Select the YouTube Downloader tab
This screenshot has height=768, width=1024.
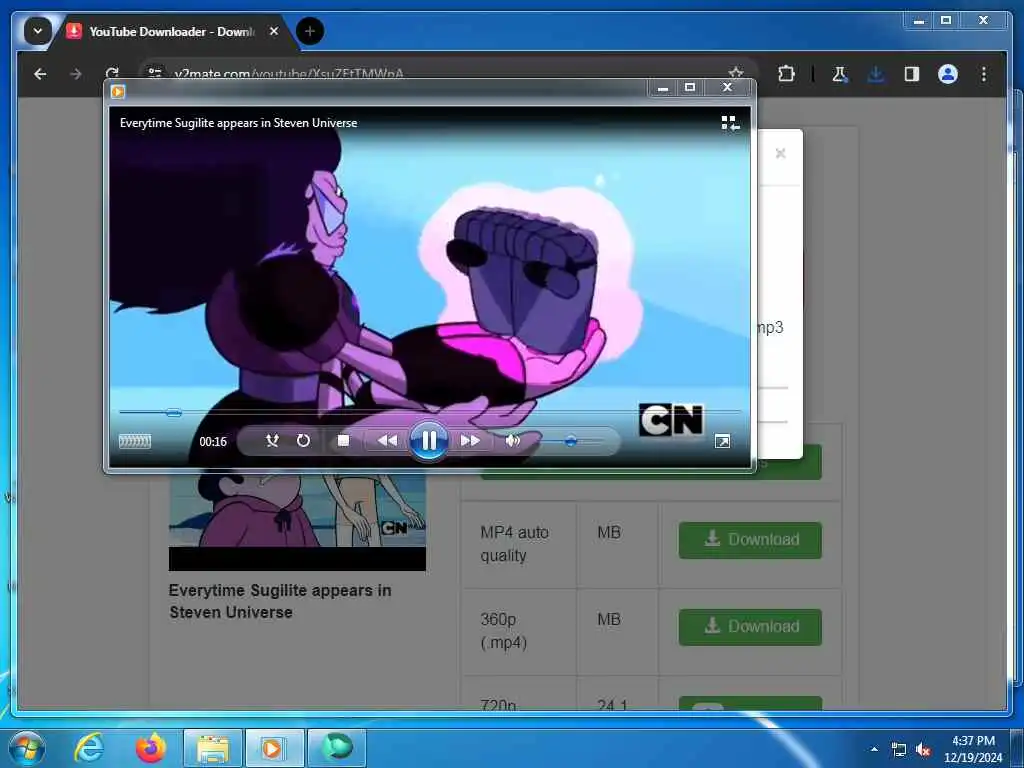173,31
